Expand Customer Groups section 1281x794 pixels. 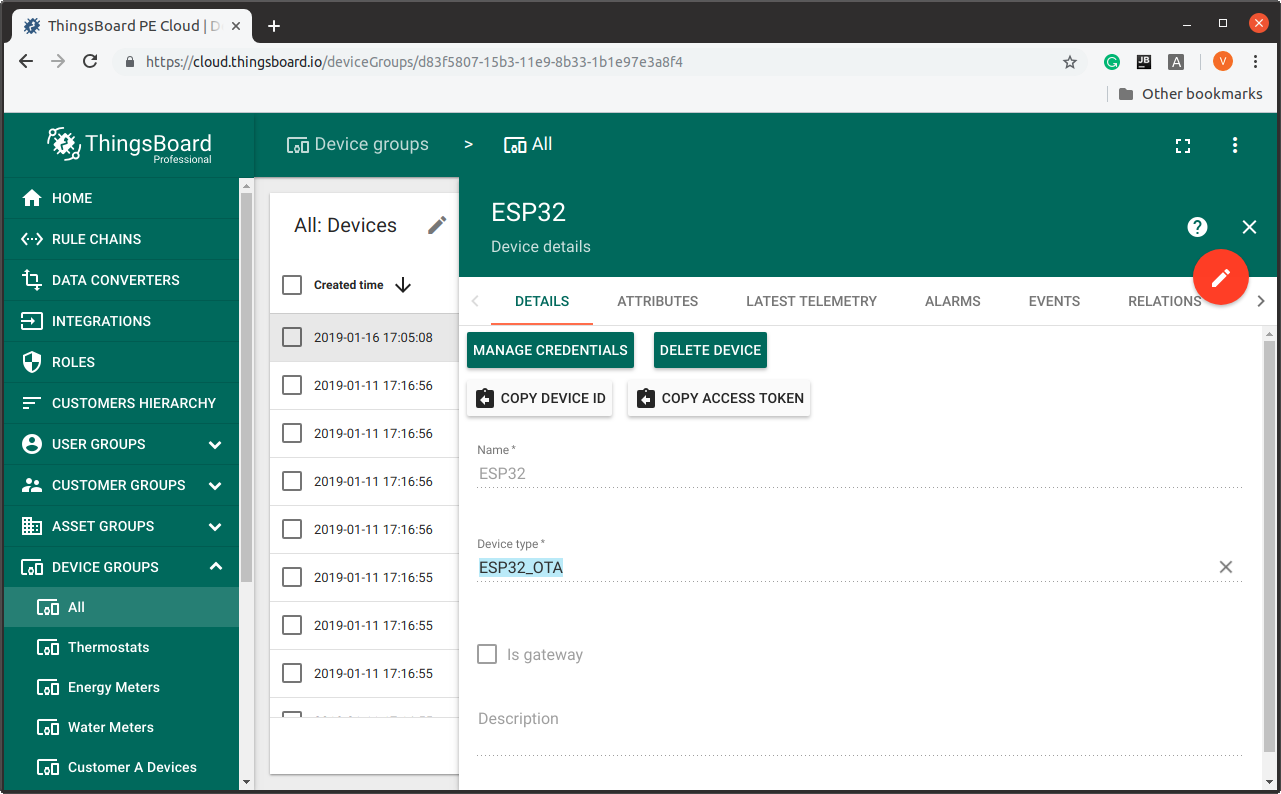215,485
